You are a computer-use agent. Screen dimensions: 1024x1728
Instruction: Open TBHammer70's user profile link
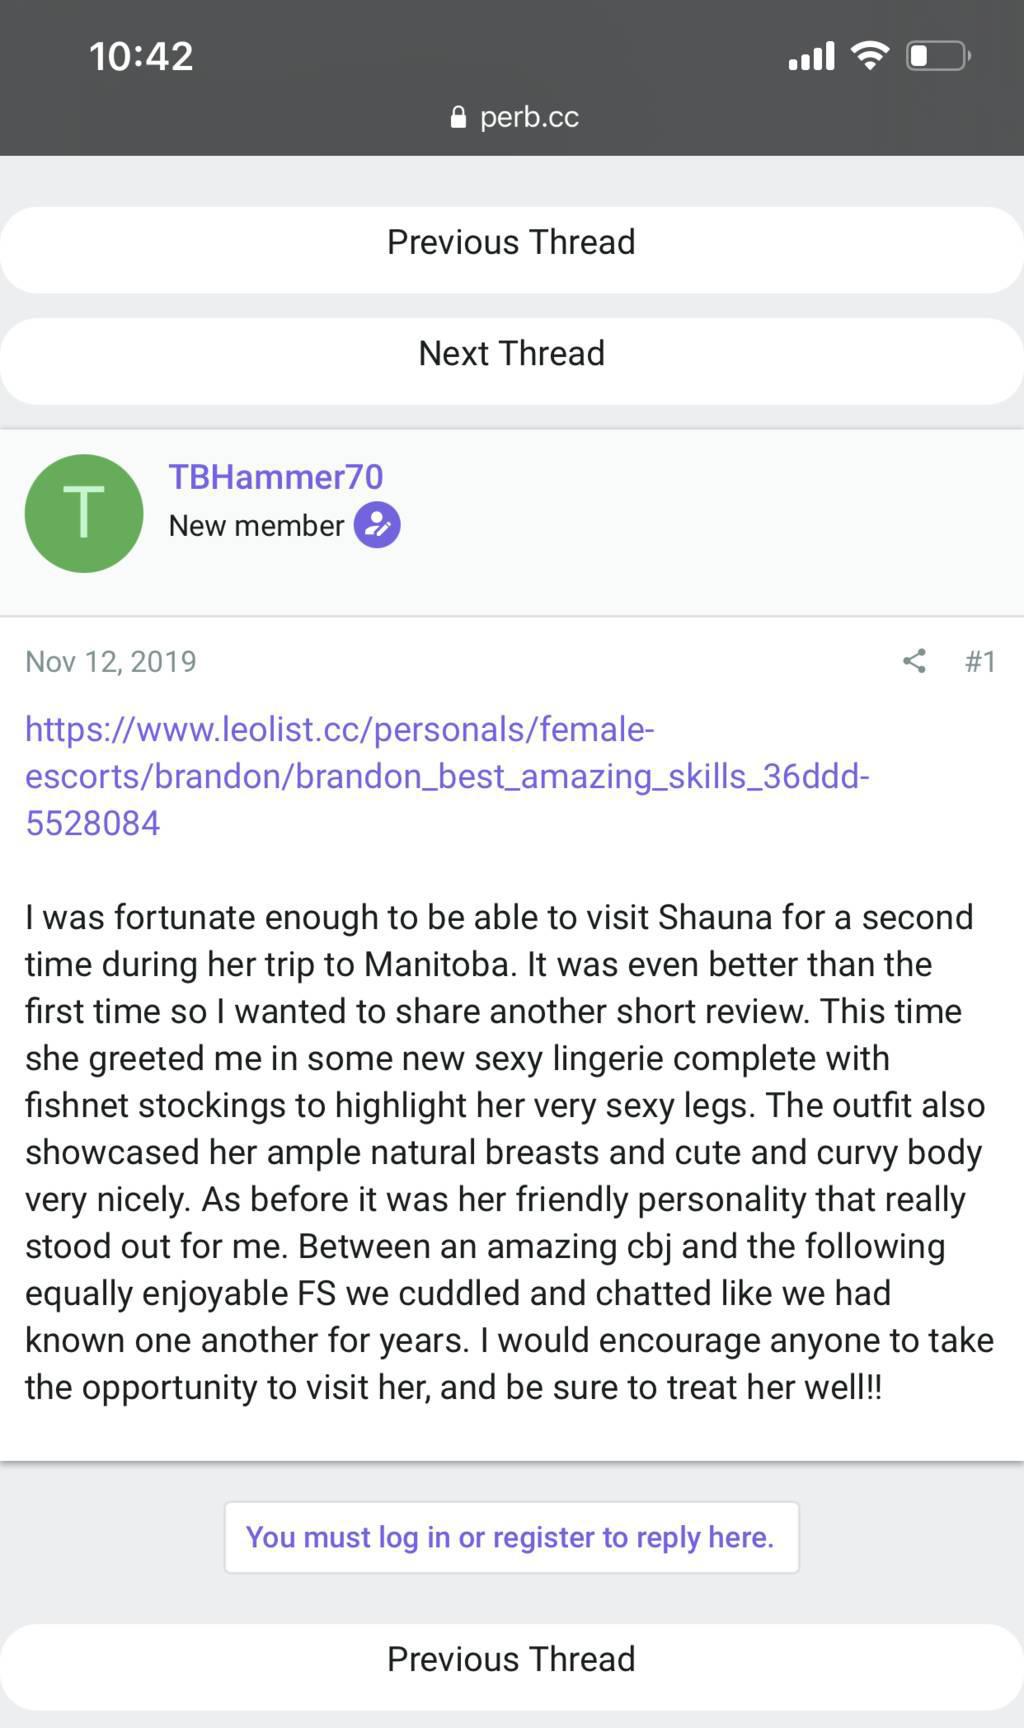tap(275, 477)
